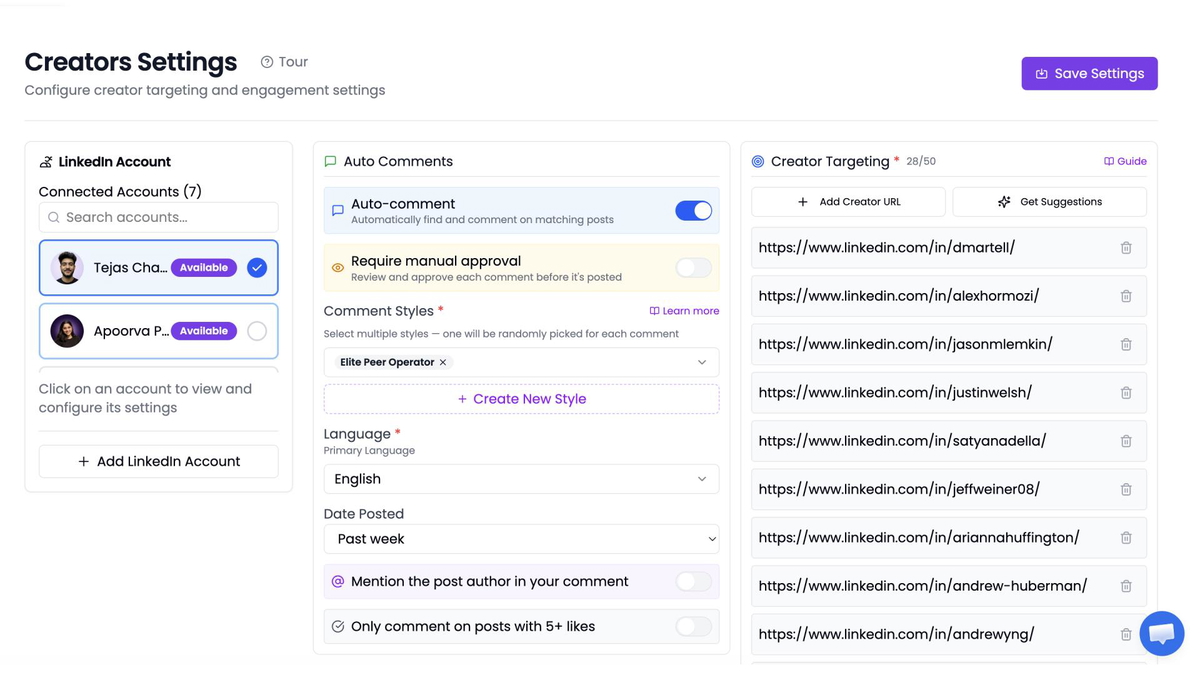The width and height of the screenshot is (1200, 675).
Task: Click Connected Accounts (7) label
Action: 120,192
